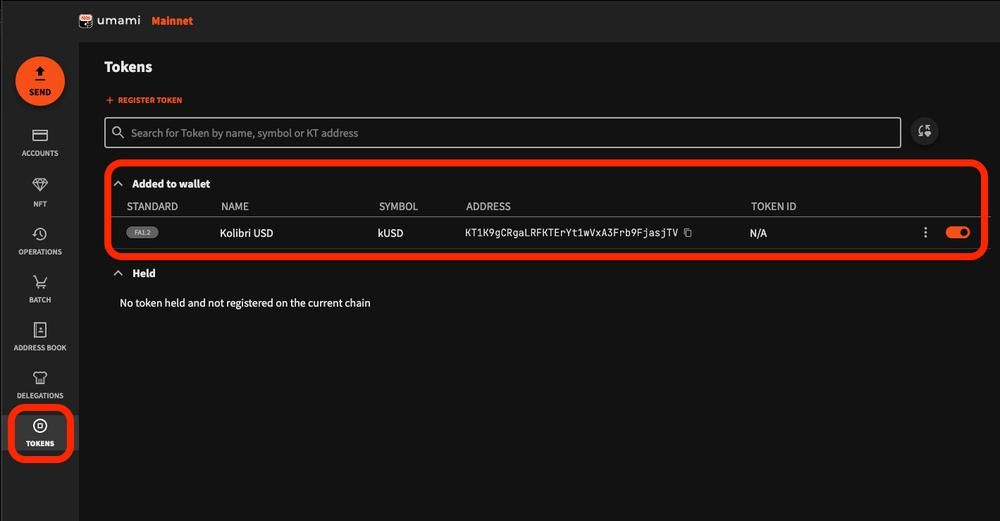Click the no token held message
The height and width of the screenshot is (521, 1000).
pyautogui.click(x=245, y=303)
